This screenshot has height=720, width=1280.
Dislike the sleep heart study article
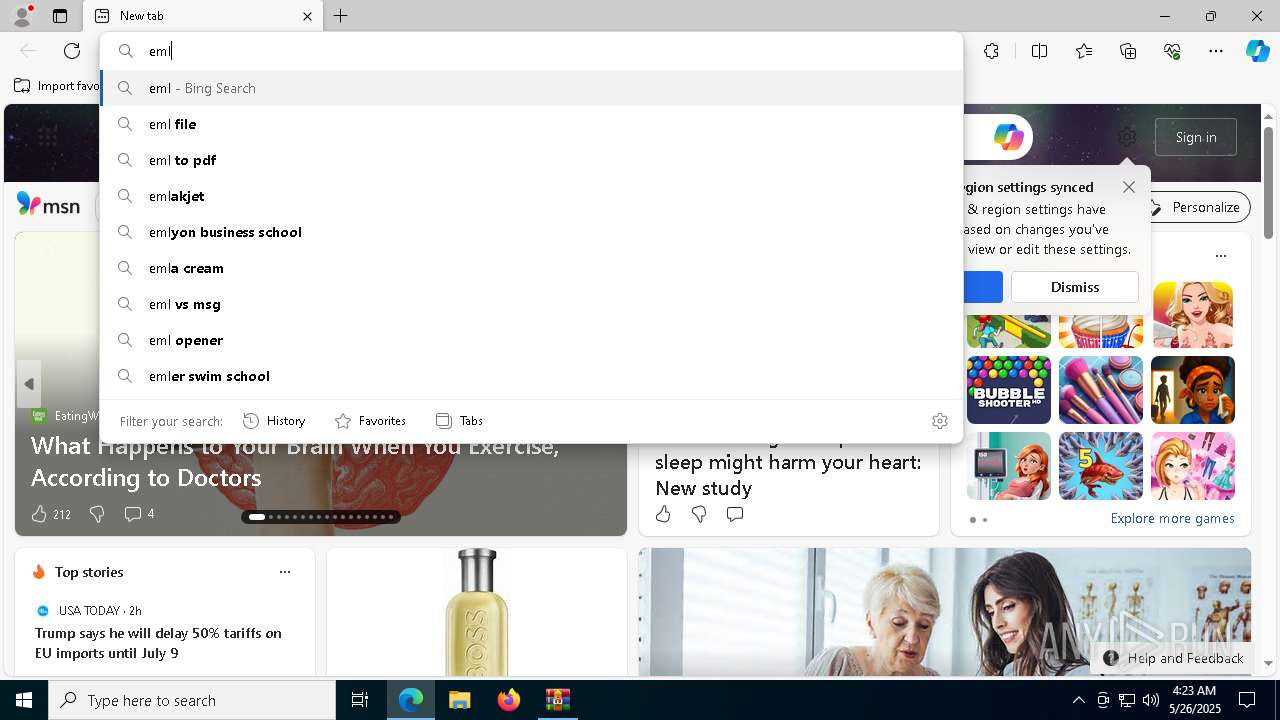click(x=699, y=514)
